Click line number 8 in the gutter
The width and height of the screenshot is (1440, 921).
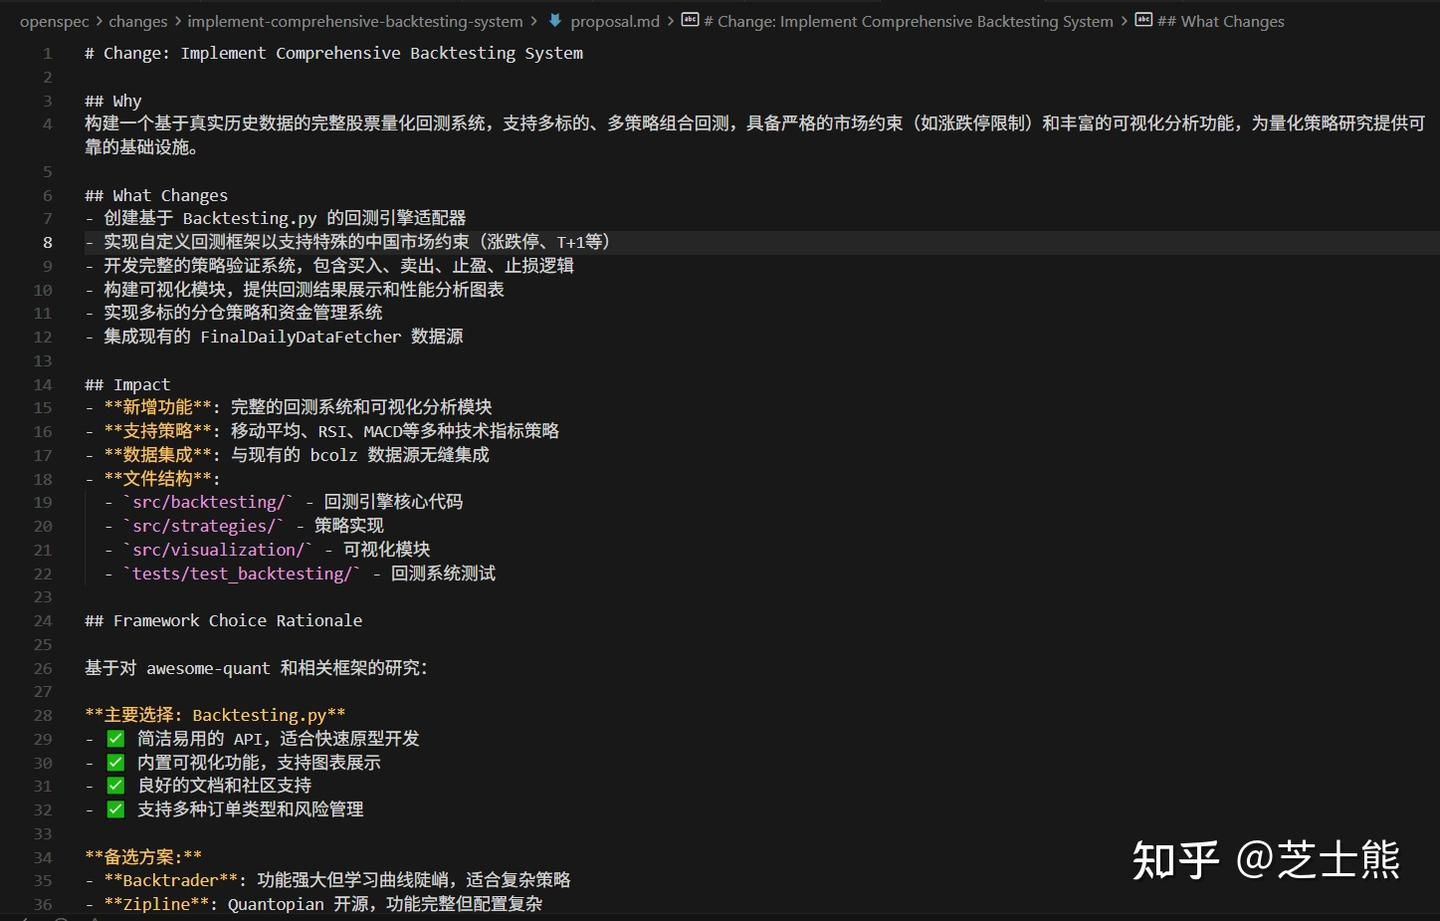46,241
